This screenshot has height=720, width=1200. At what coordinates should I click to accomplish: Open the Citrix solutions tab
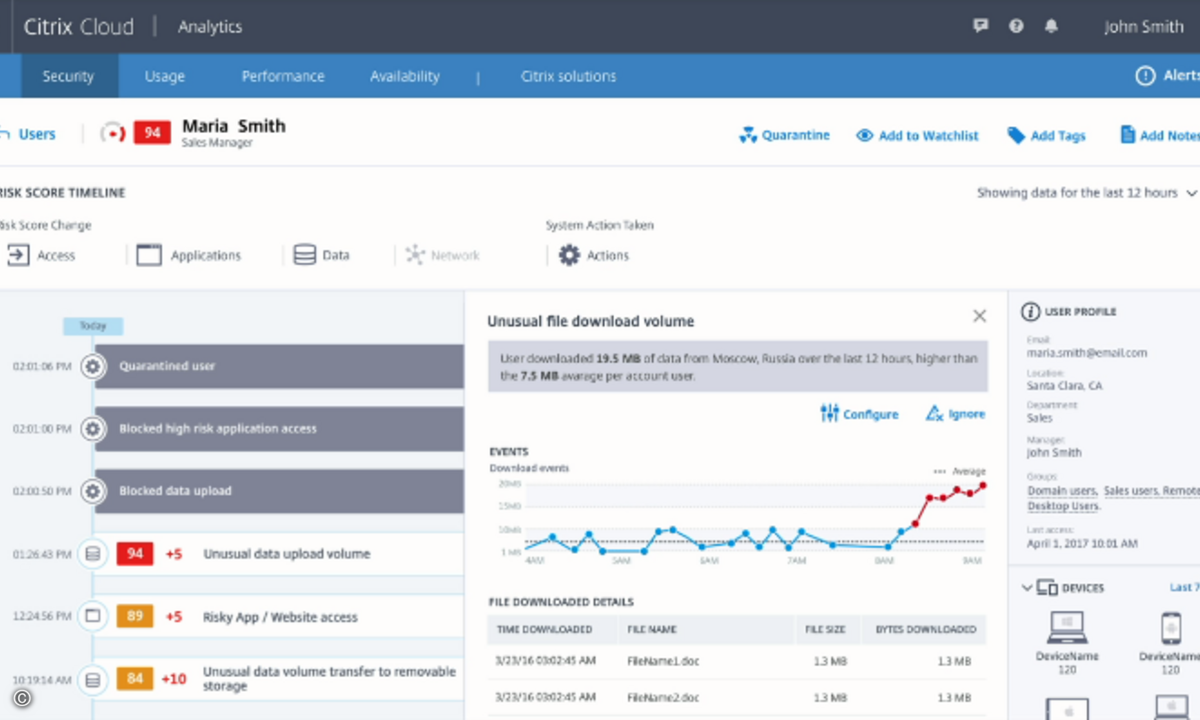(x=568, y=76)
